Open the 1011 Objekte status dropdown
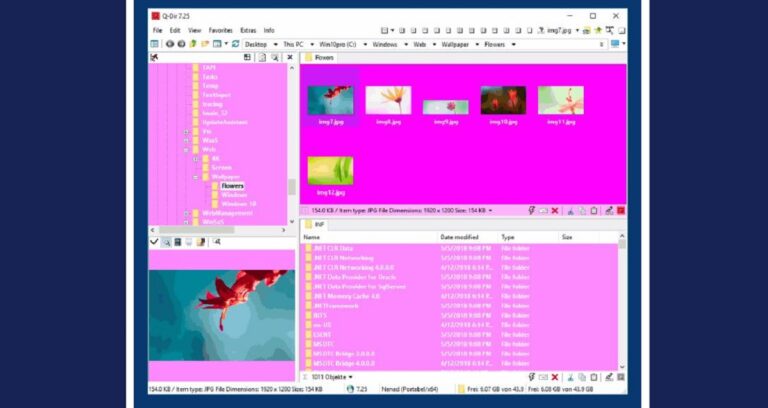Screen dimensions: 768x408 point(351,377)
